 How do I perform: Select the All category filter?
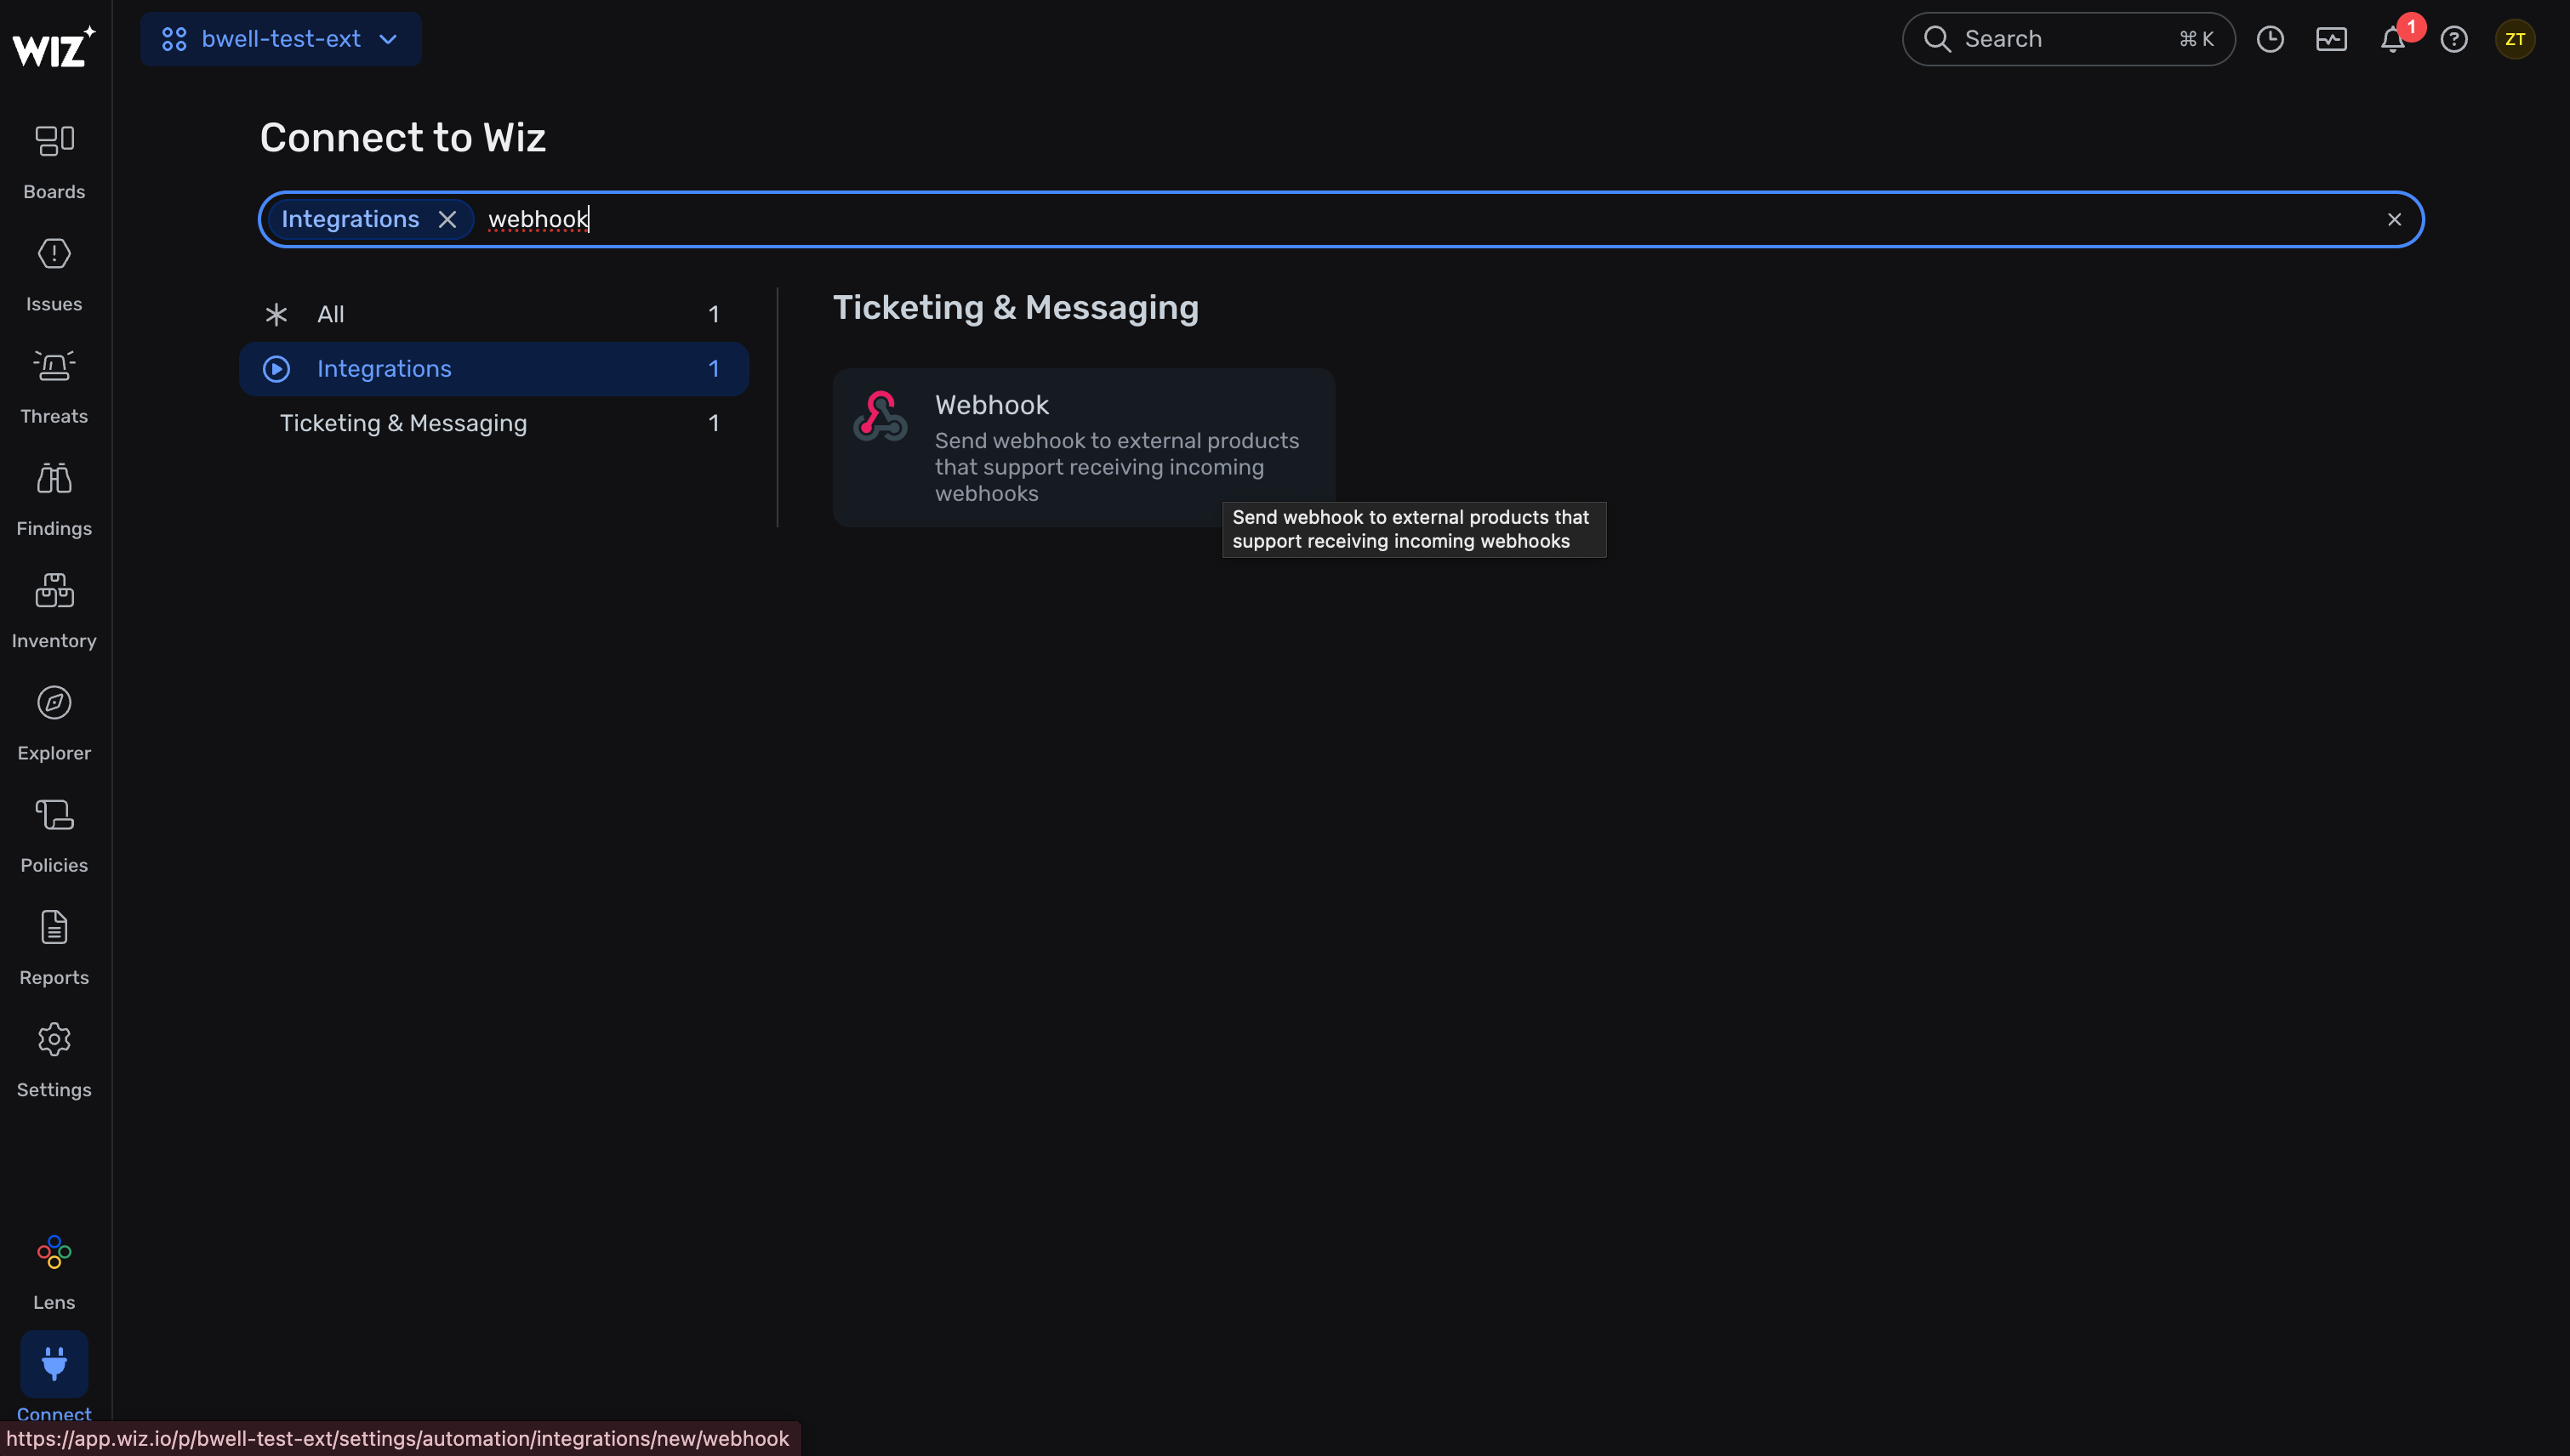(494, 314)
